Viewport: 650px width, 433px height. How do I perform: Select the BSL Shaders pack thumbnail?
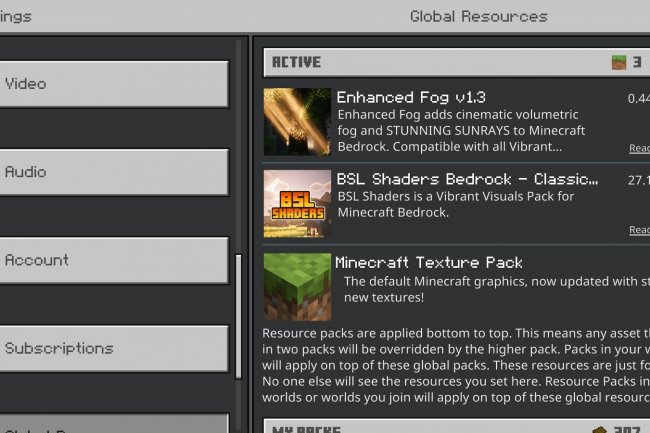pos(297,203)
